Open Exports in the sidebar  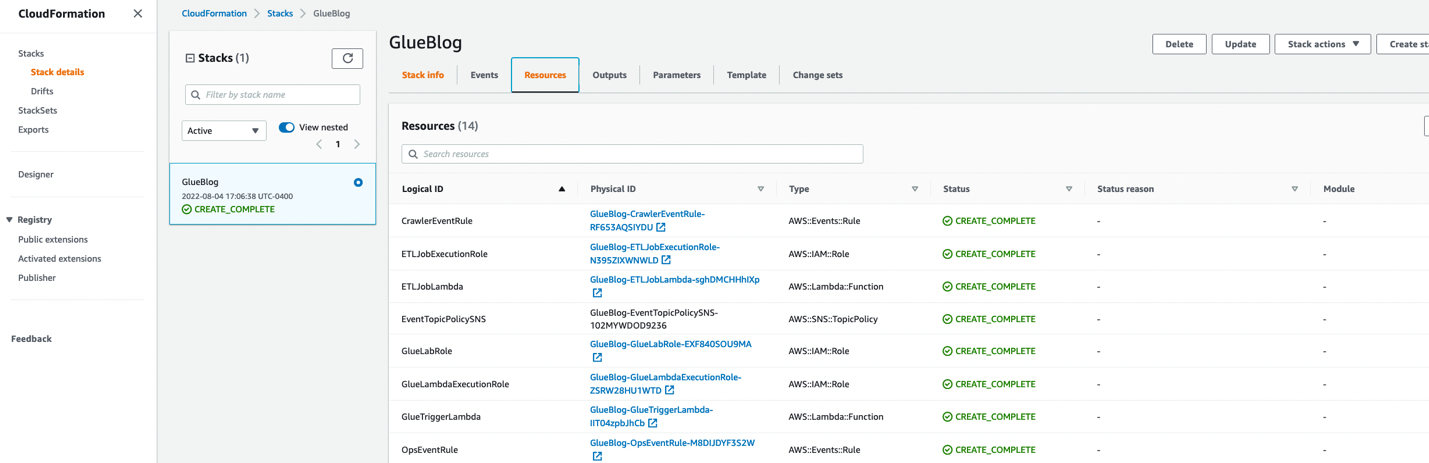pos(33,130)
